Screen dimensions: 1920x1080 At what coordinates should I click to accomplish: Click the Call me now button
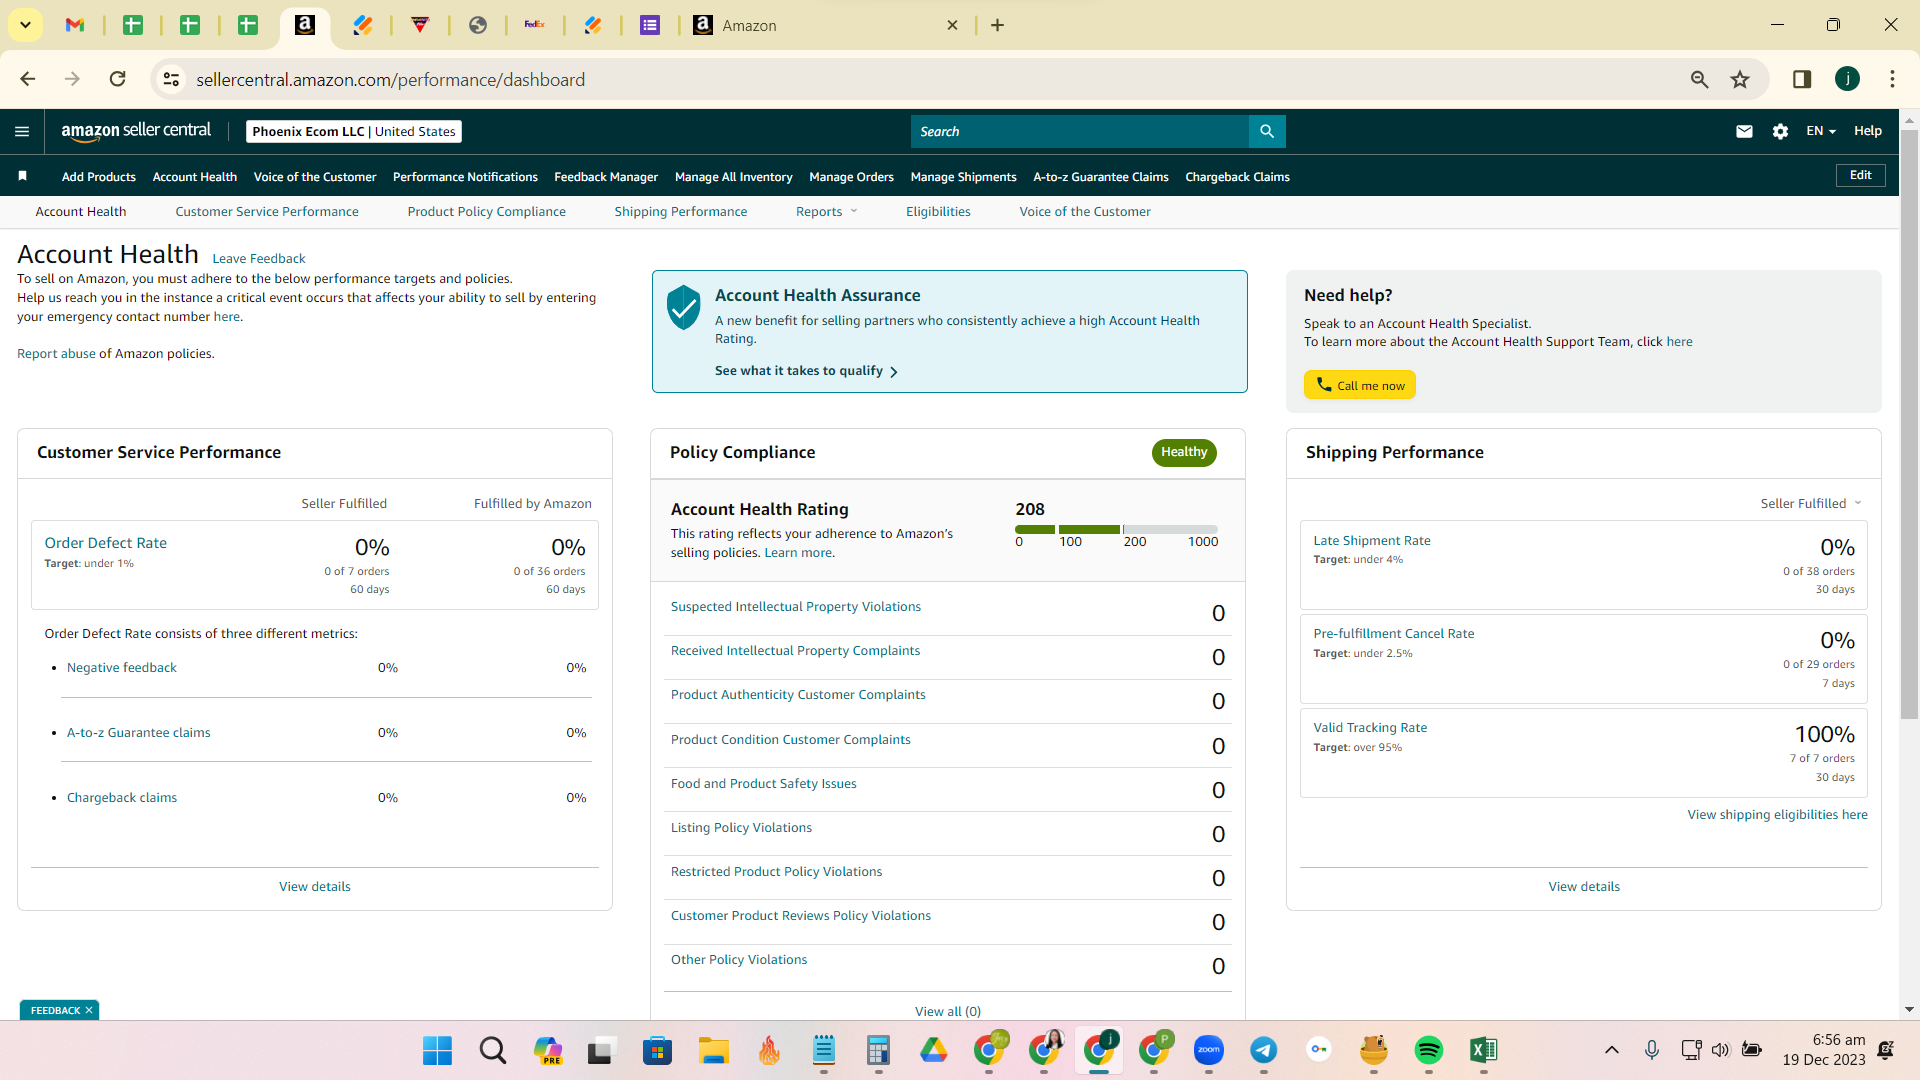click(x=1359, y=385)
